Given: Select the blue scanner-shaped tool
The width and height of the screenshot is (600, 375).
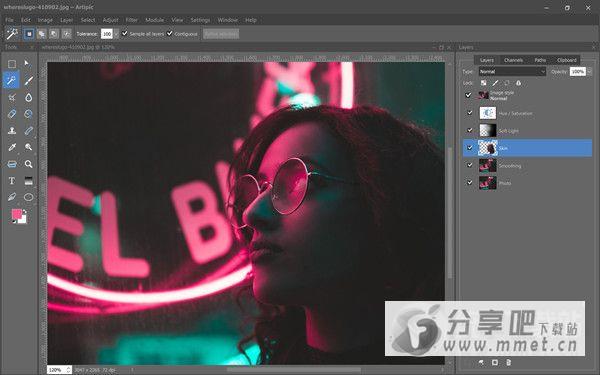Looking at the screenshot, I should 12,164.
